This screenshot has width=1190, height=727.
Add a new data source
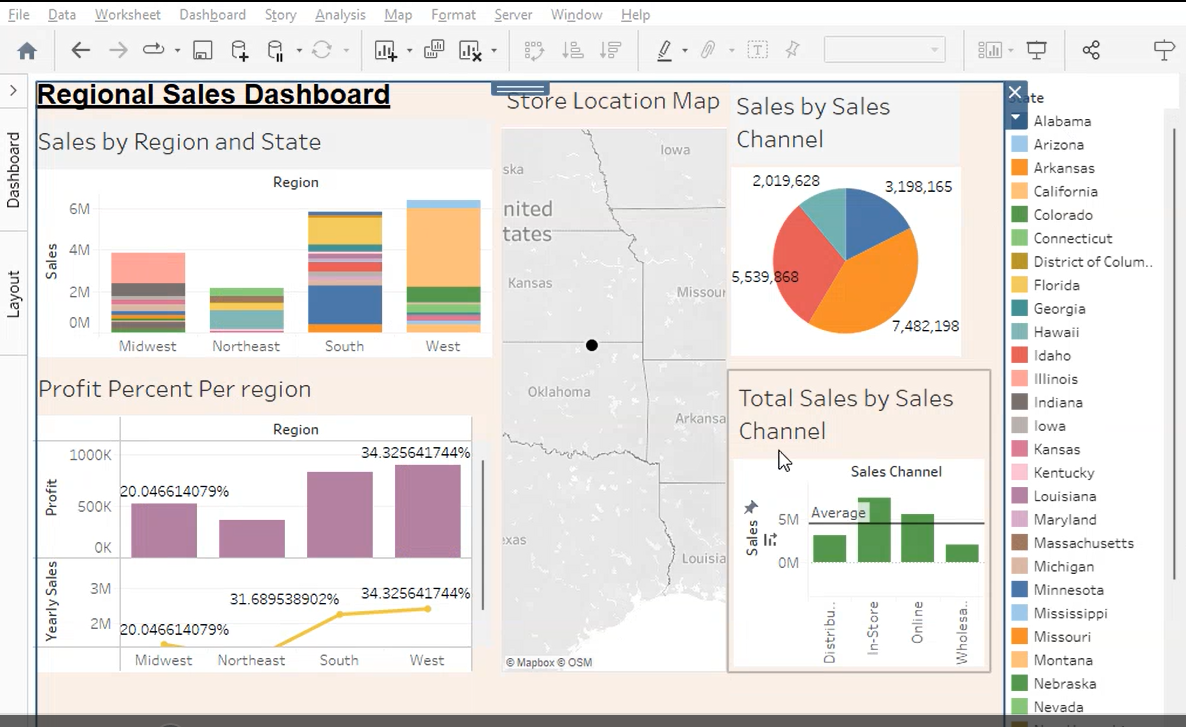tap(240, 49)
